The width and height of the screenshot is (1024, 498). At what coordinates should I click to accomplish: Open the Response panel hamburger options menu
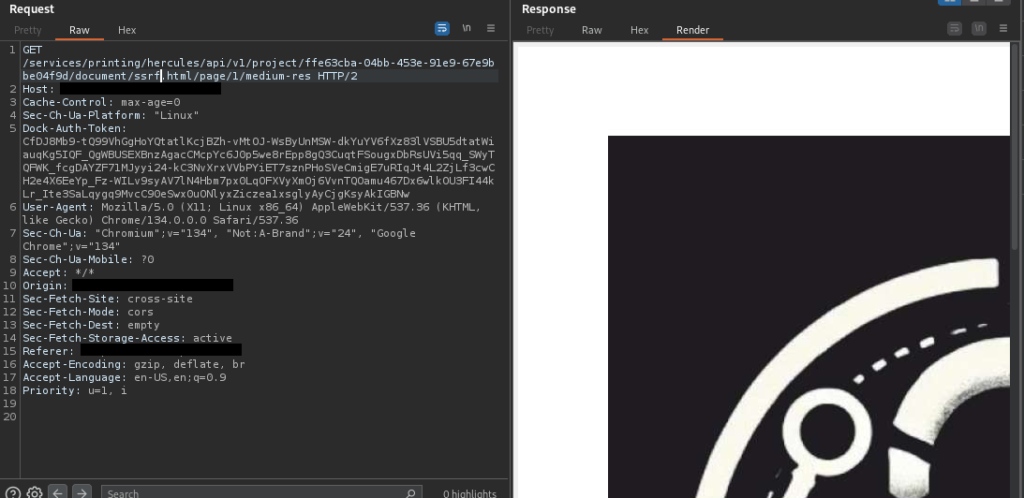(1004, 29)
